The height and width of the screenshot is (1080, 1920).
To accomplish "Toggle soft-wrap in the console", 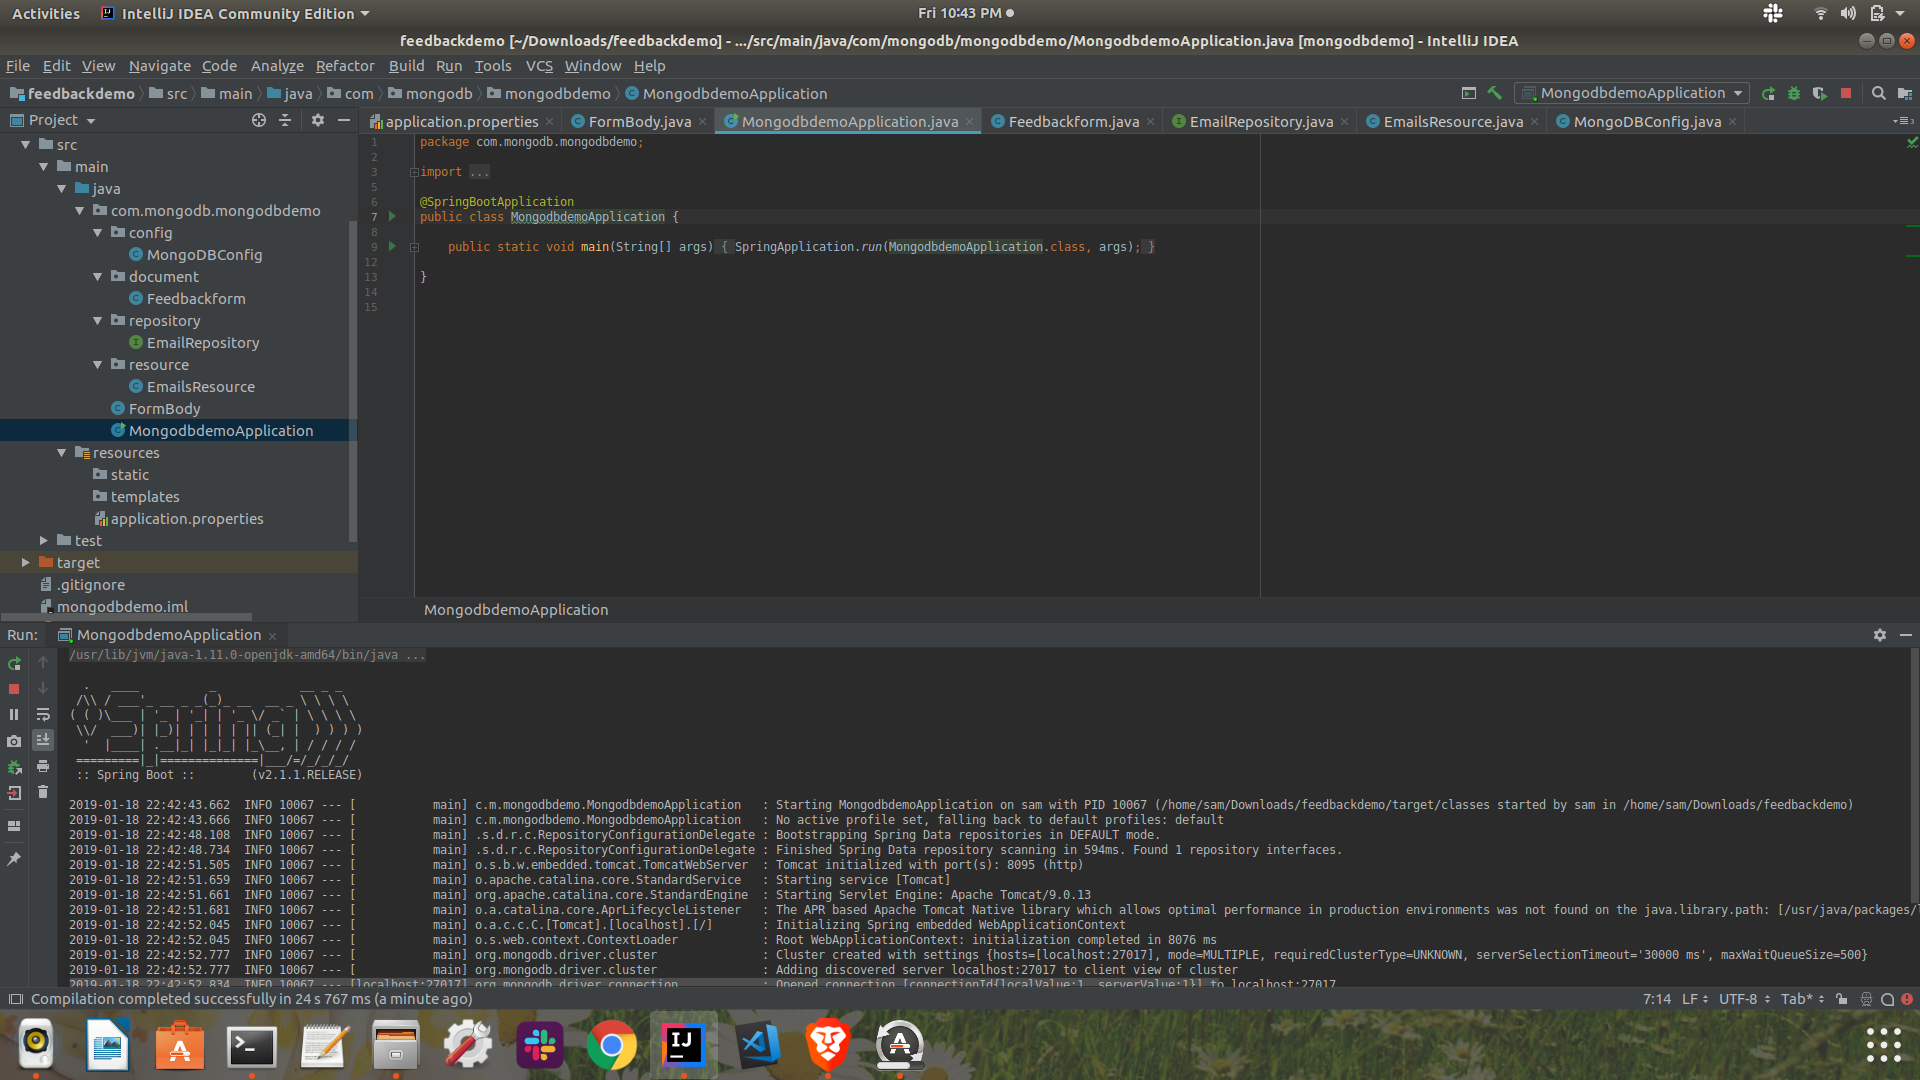I will (x=43, y=714).
